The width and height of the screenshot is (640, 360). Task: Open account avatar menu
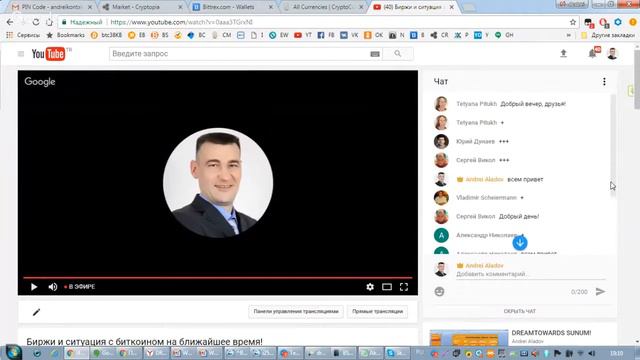coord(612,53)
